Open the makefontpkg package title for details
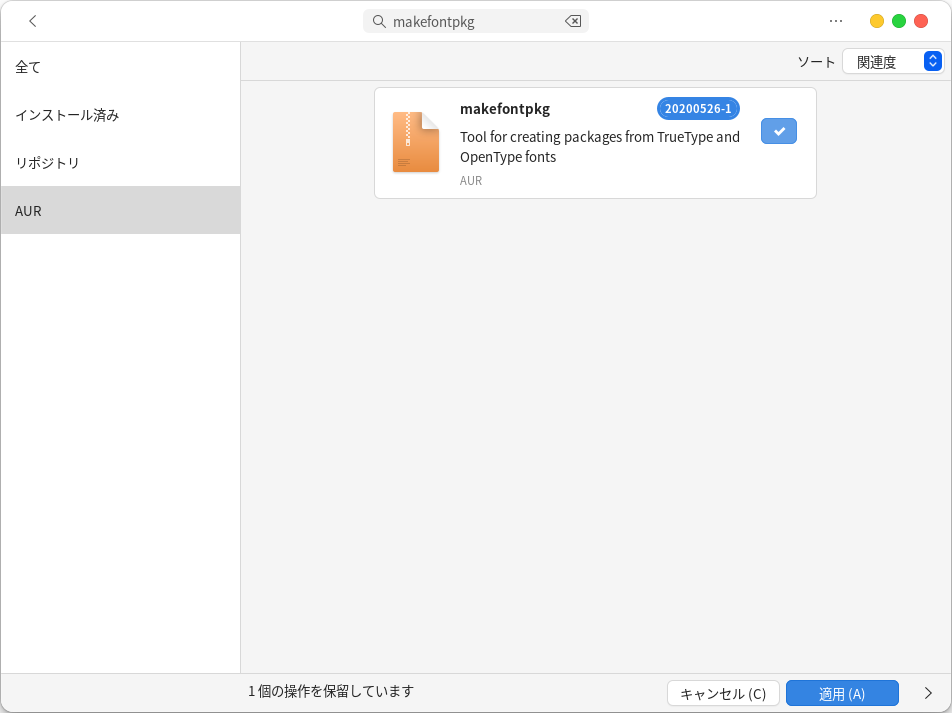The height and width of the screenshot is (713, 952). [x=505, y=109]
